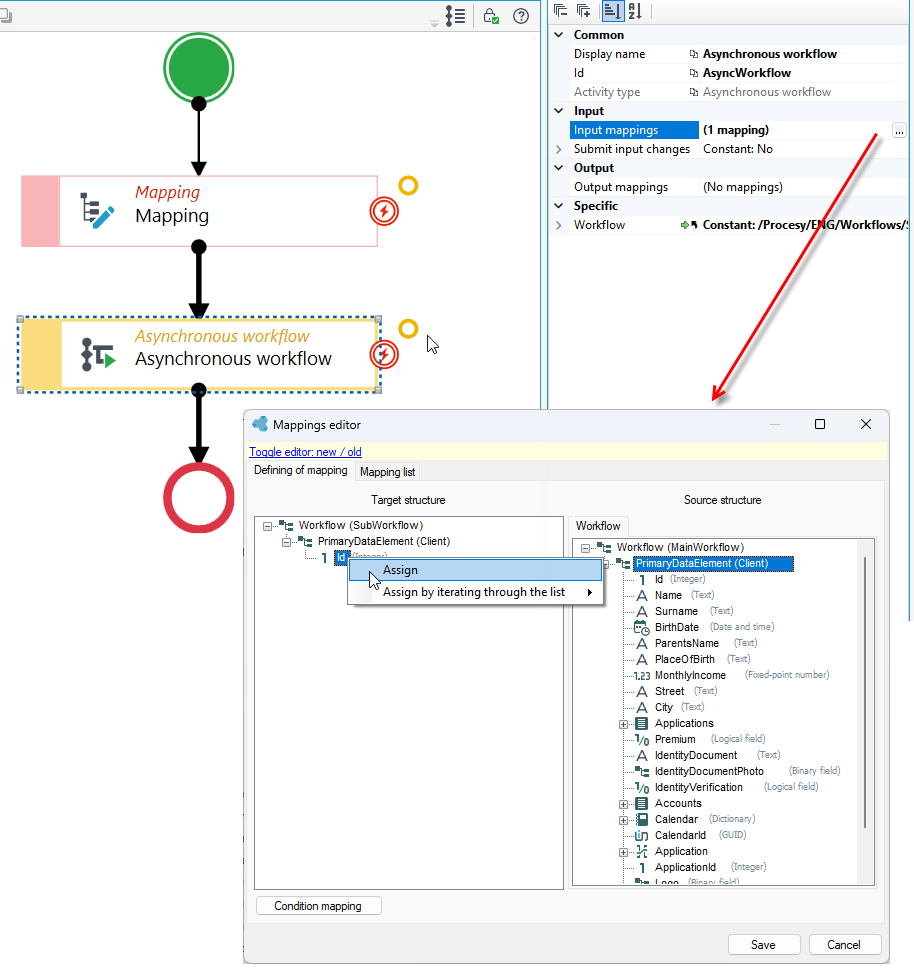The width and height of the screenshot is (914, 969).
Task: Open the Defining of mapping tab
Action: [x=301, y=470]
